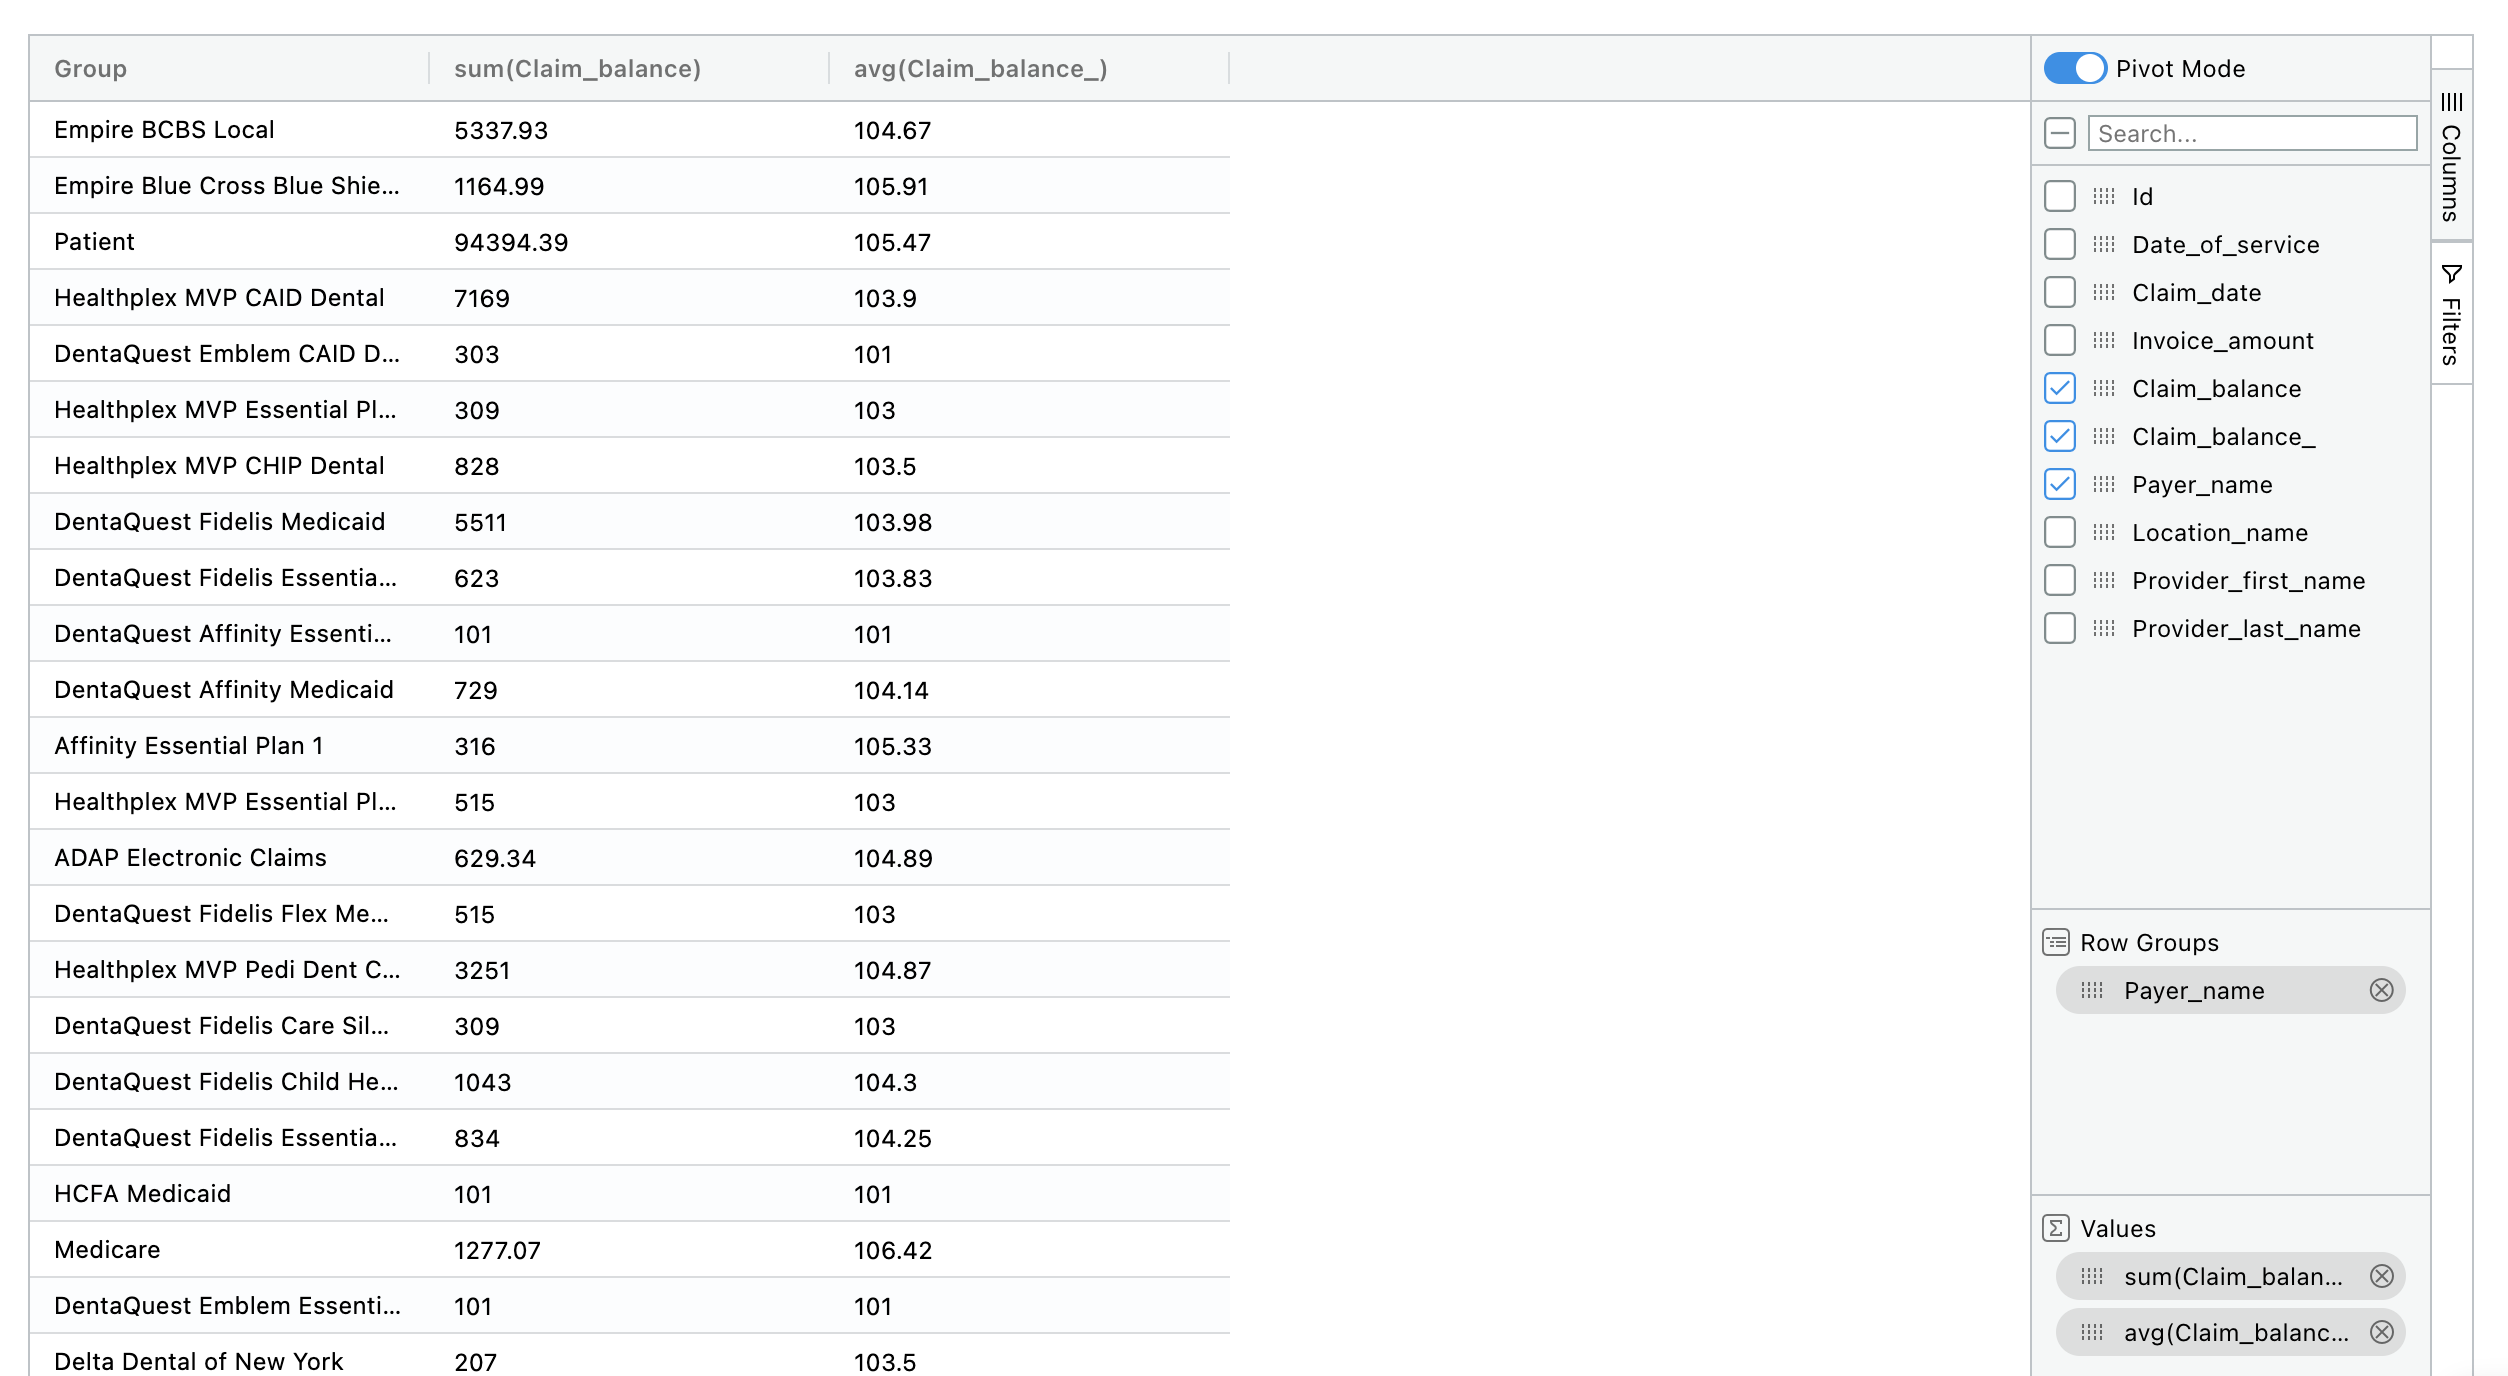
Task: Open the Columns side tab
Action: pyautogui.click(x=2451, y=156)
